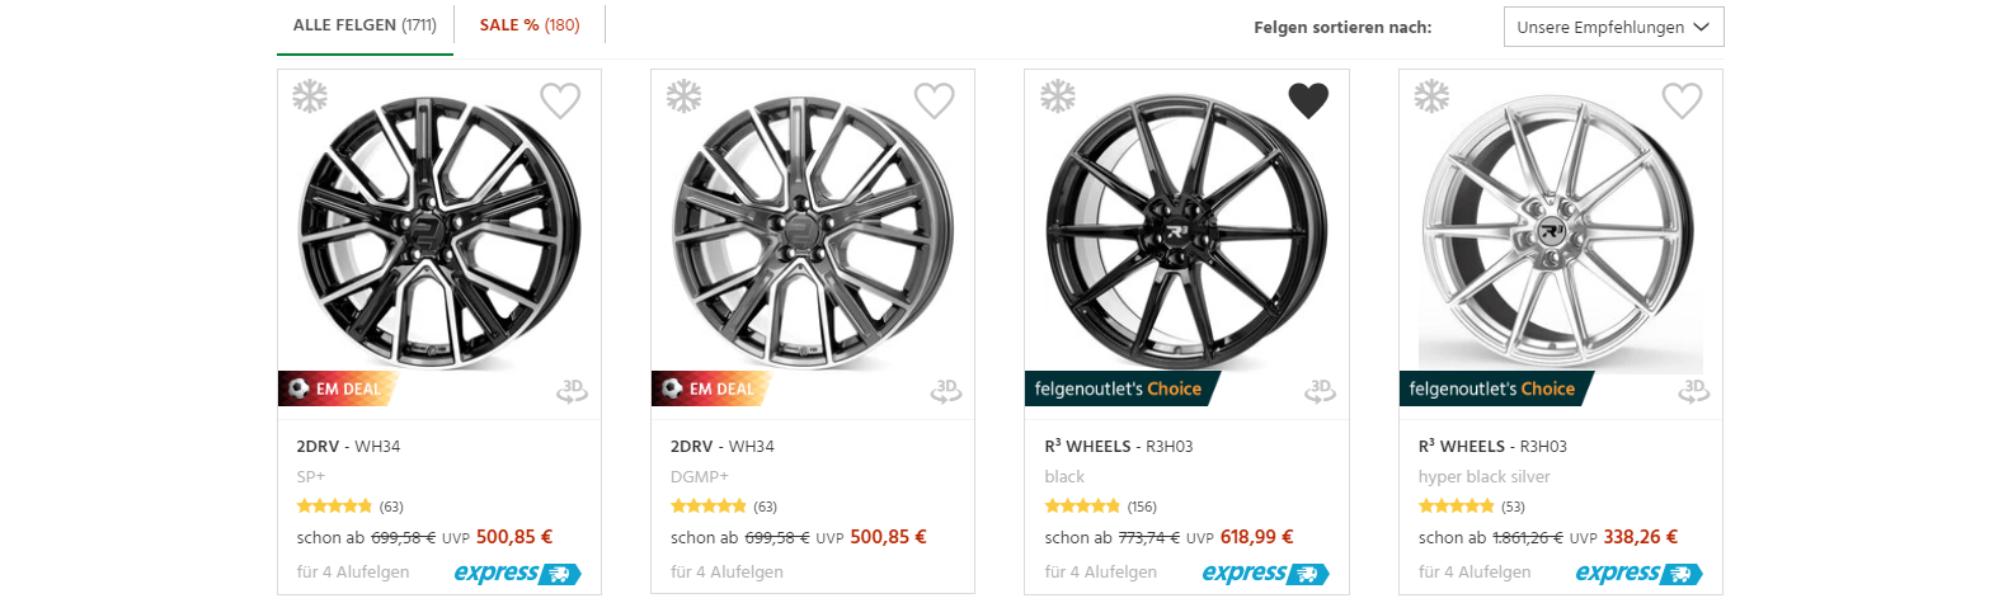Viewport: 2000px width, 600px height.
Task: Switch to the SALE % (180) tab
Action: coord(528,25)
